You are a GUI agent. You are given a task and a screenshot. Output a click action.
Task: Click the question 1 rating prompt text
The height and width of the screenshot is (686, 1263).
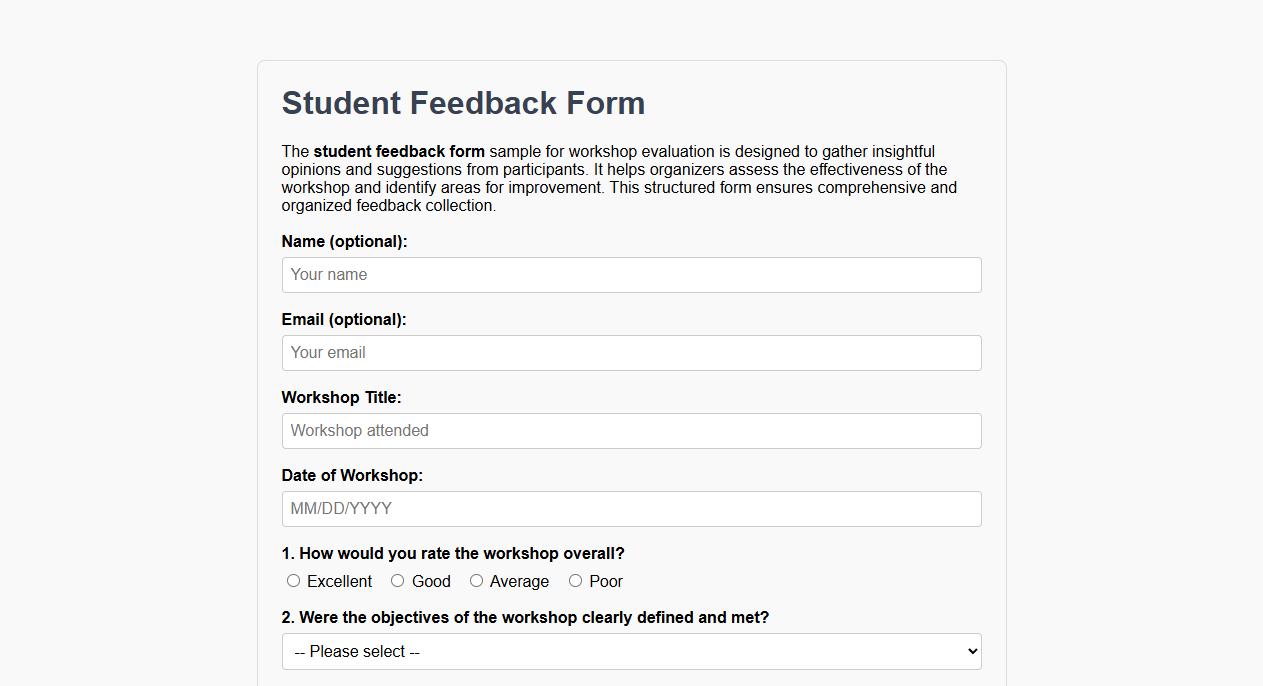click(x=452, y=553)
